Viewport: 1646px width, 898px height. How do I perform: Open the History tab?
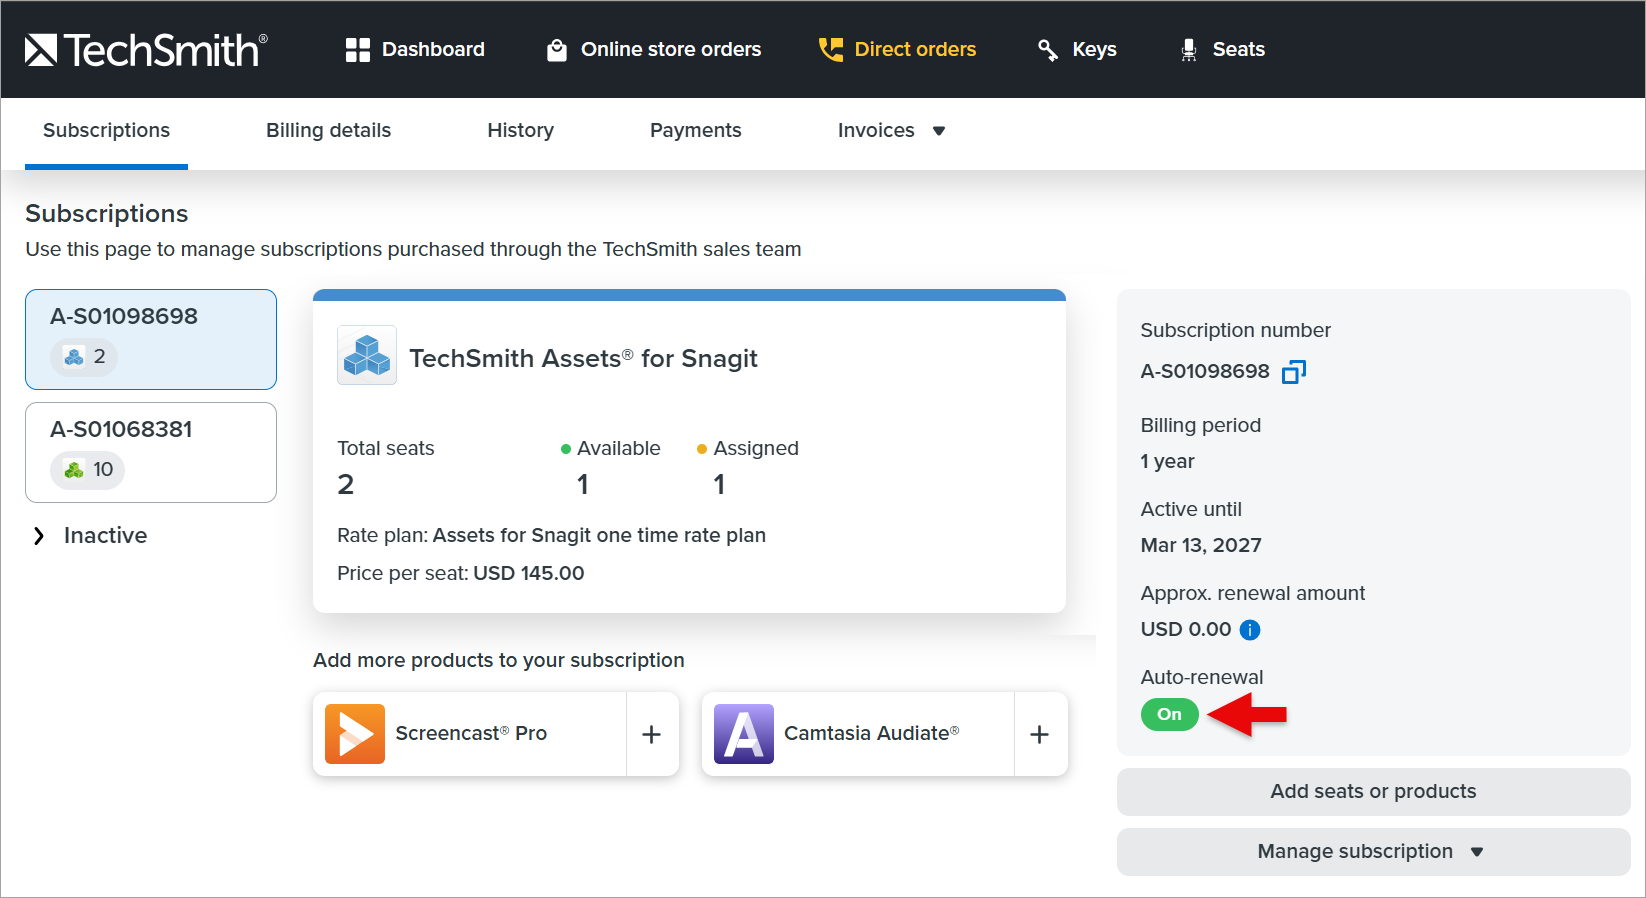pos(520,131)
